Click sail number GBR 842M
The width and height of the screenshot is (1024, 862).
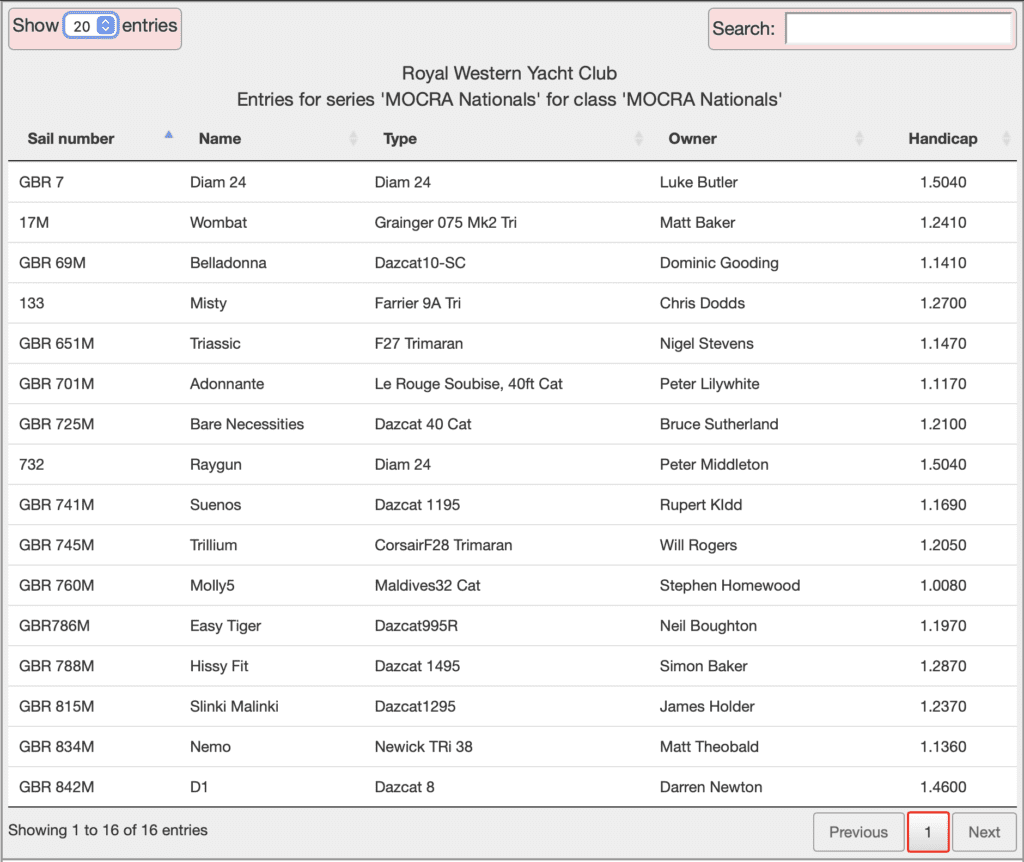(x=56, y=788)
